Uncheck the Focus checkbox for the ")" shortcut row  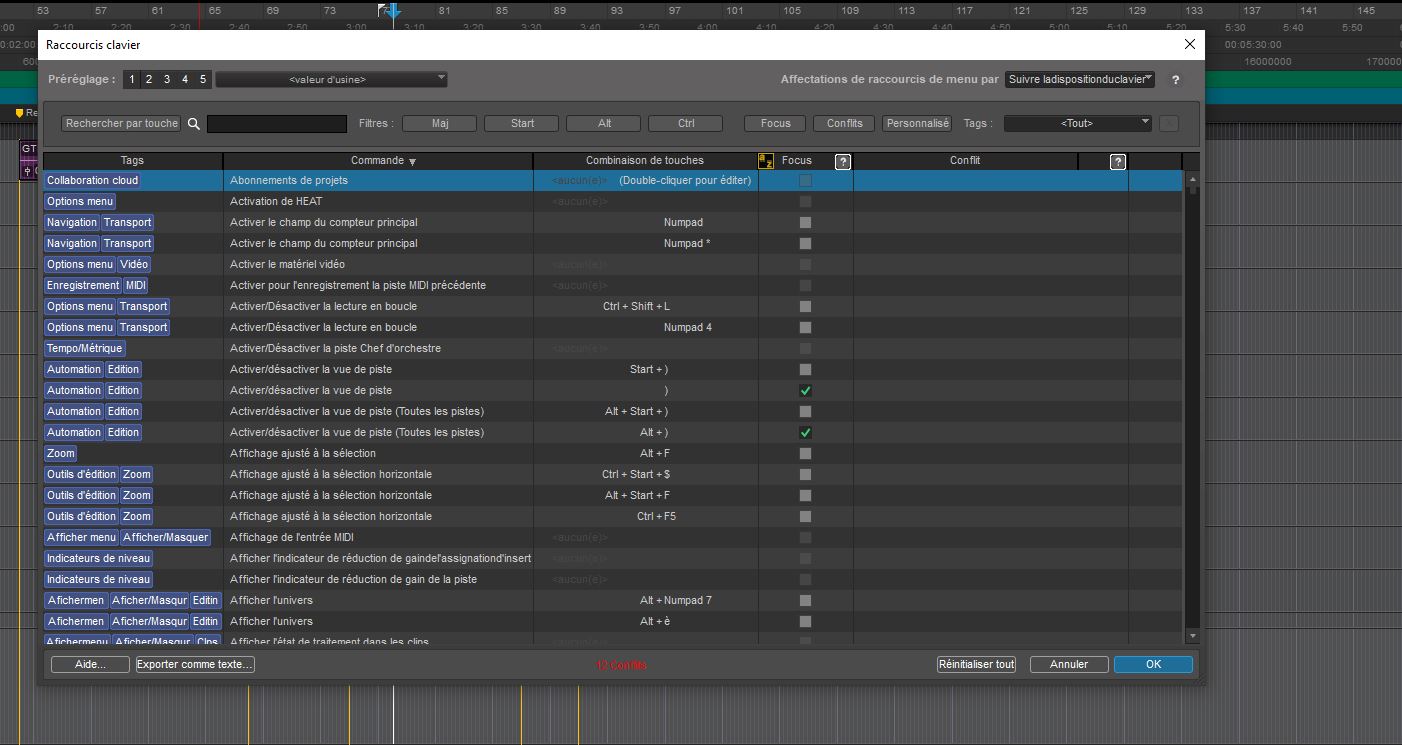[804, 390]
